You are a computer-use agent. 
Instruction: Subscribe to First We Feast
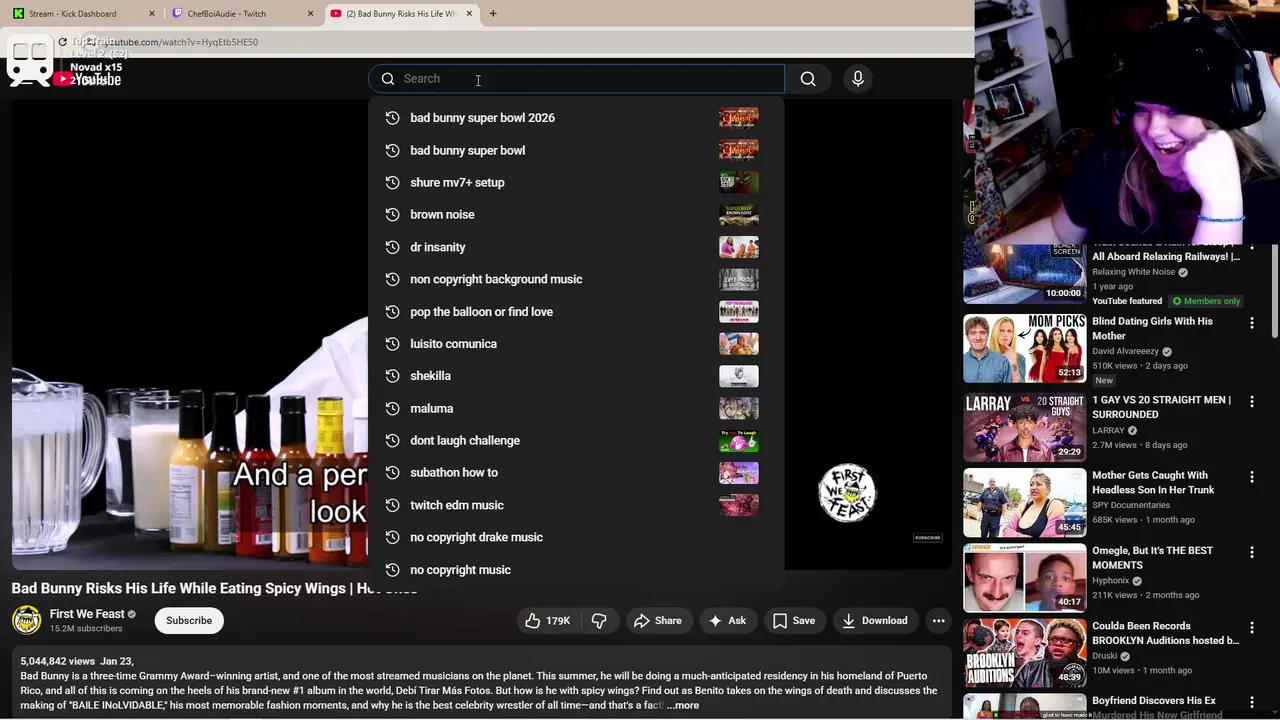(189, 621)
